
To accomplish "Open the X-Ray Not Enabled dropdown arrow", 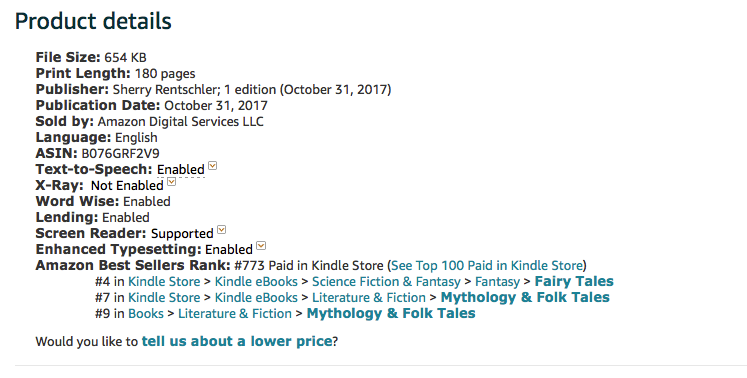I will coord(172,182).
